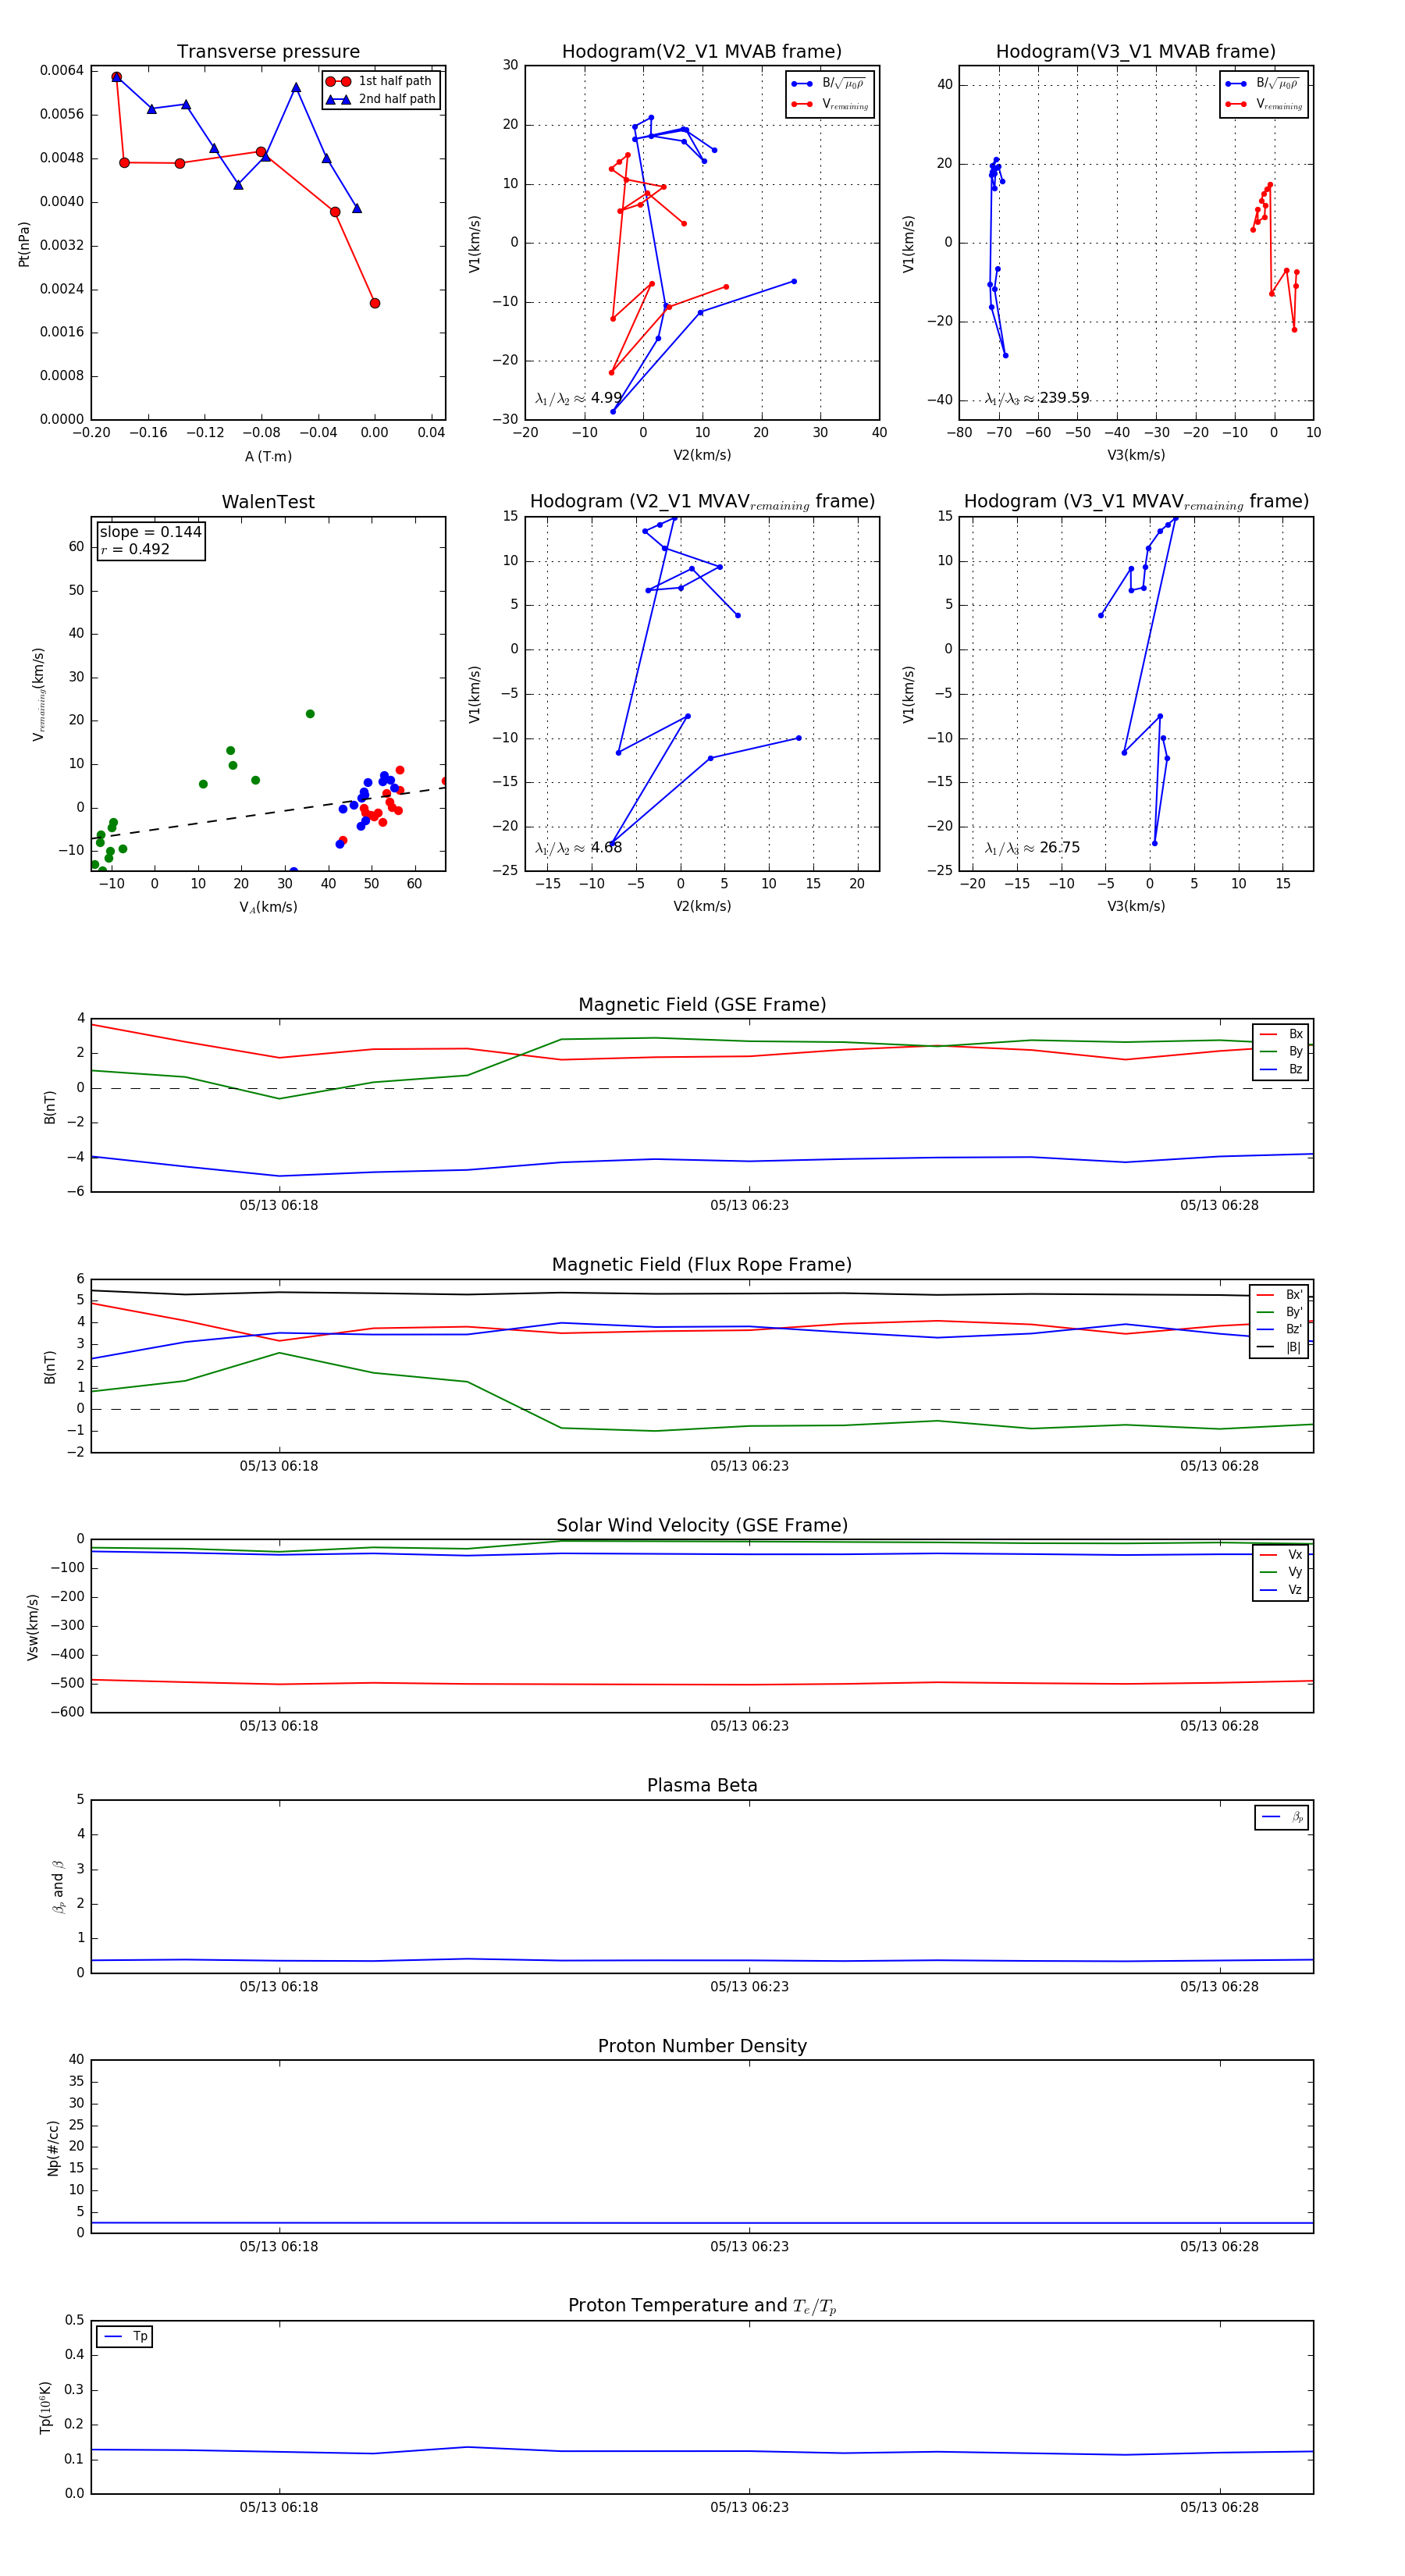Image resolution: width=1405 pixels, height=2576 pixels.
Task: Click the "Np(#/cc)" y-axis label
Action: point(53,2148)
